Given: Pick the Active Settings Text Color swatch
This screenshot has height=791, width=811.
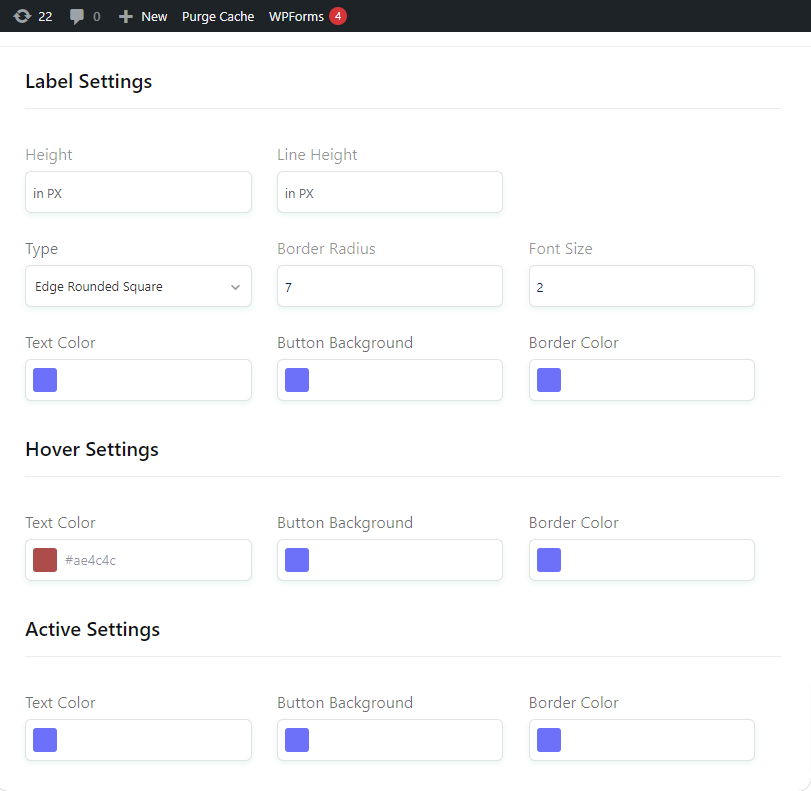Looking at the screenshot, I should 45,740.
